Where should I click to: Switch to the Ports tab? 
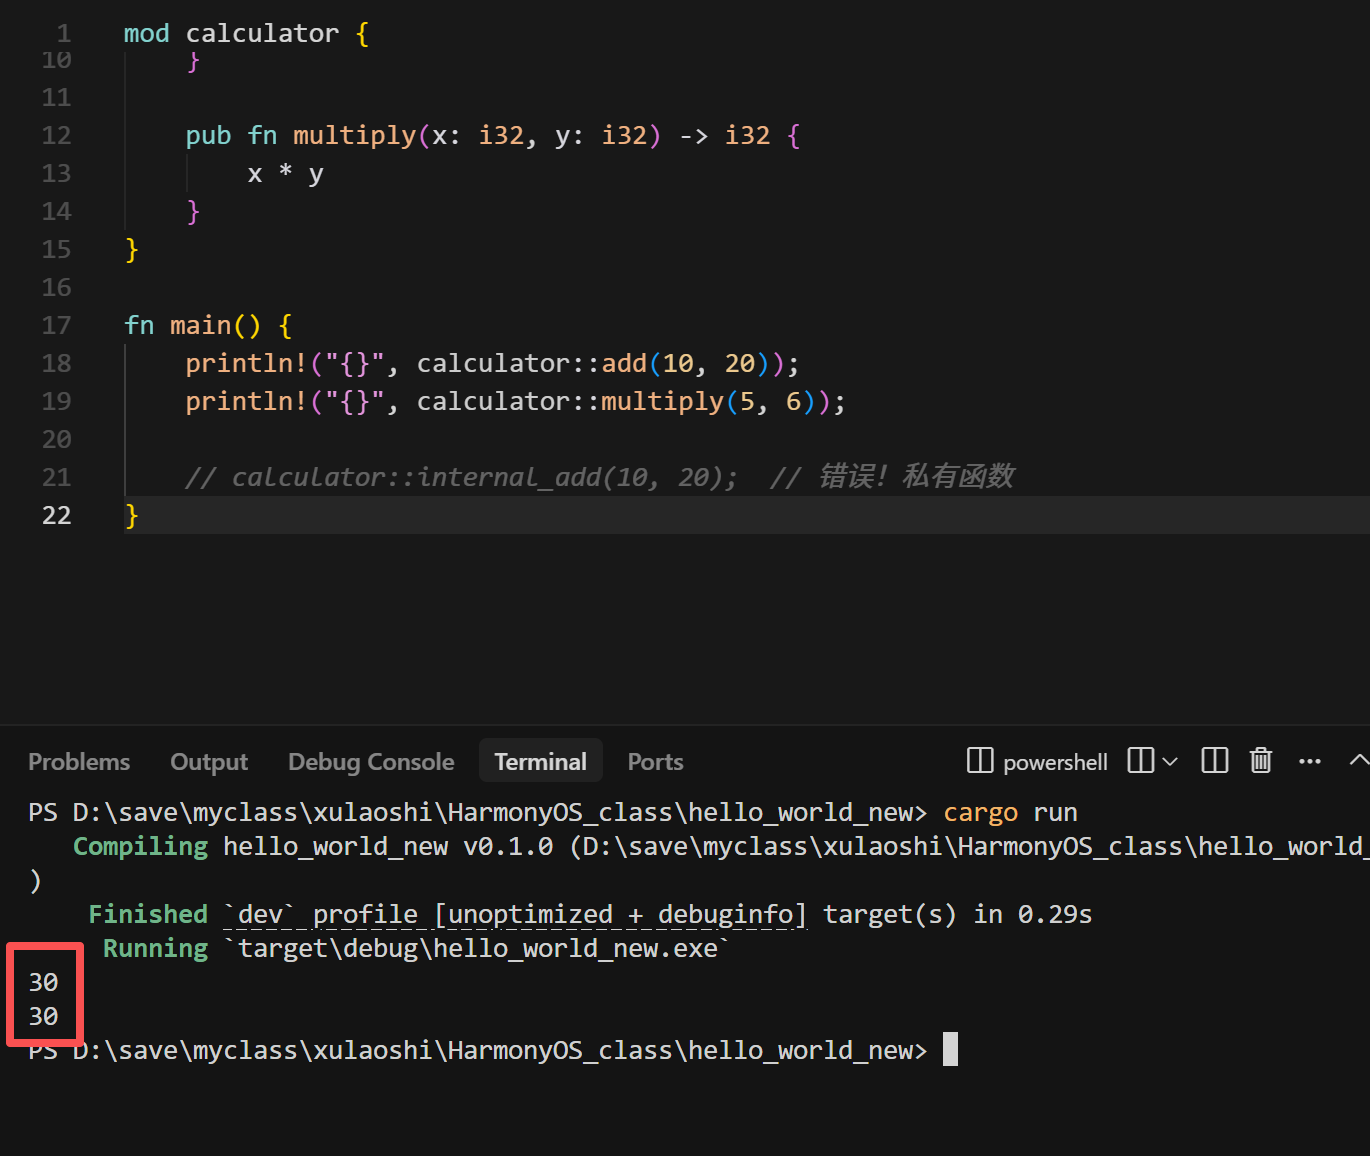(655, 762)
